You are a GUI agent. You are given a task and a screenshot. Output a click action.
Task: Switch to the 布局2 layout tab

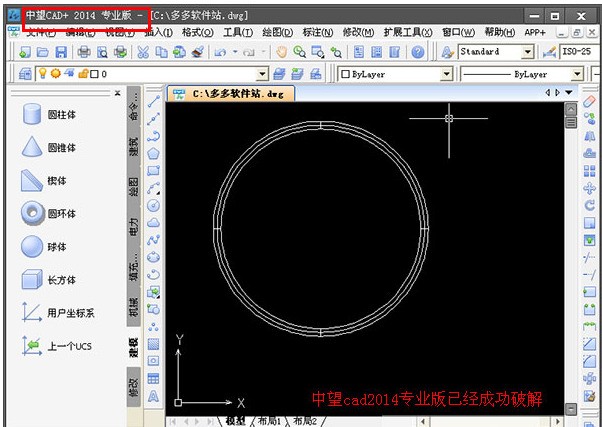coord(305,421)
